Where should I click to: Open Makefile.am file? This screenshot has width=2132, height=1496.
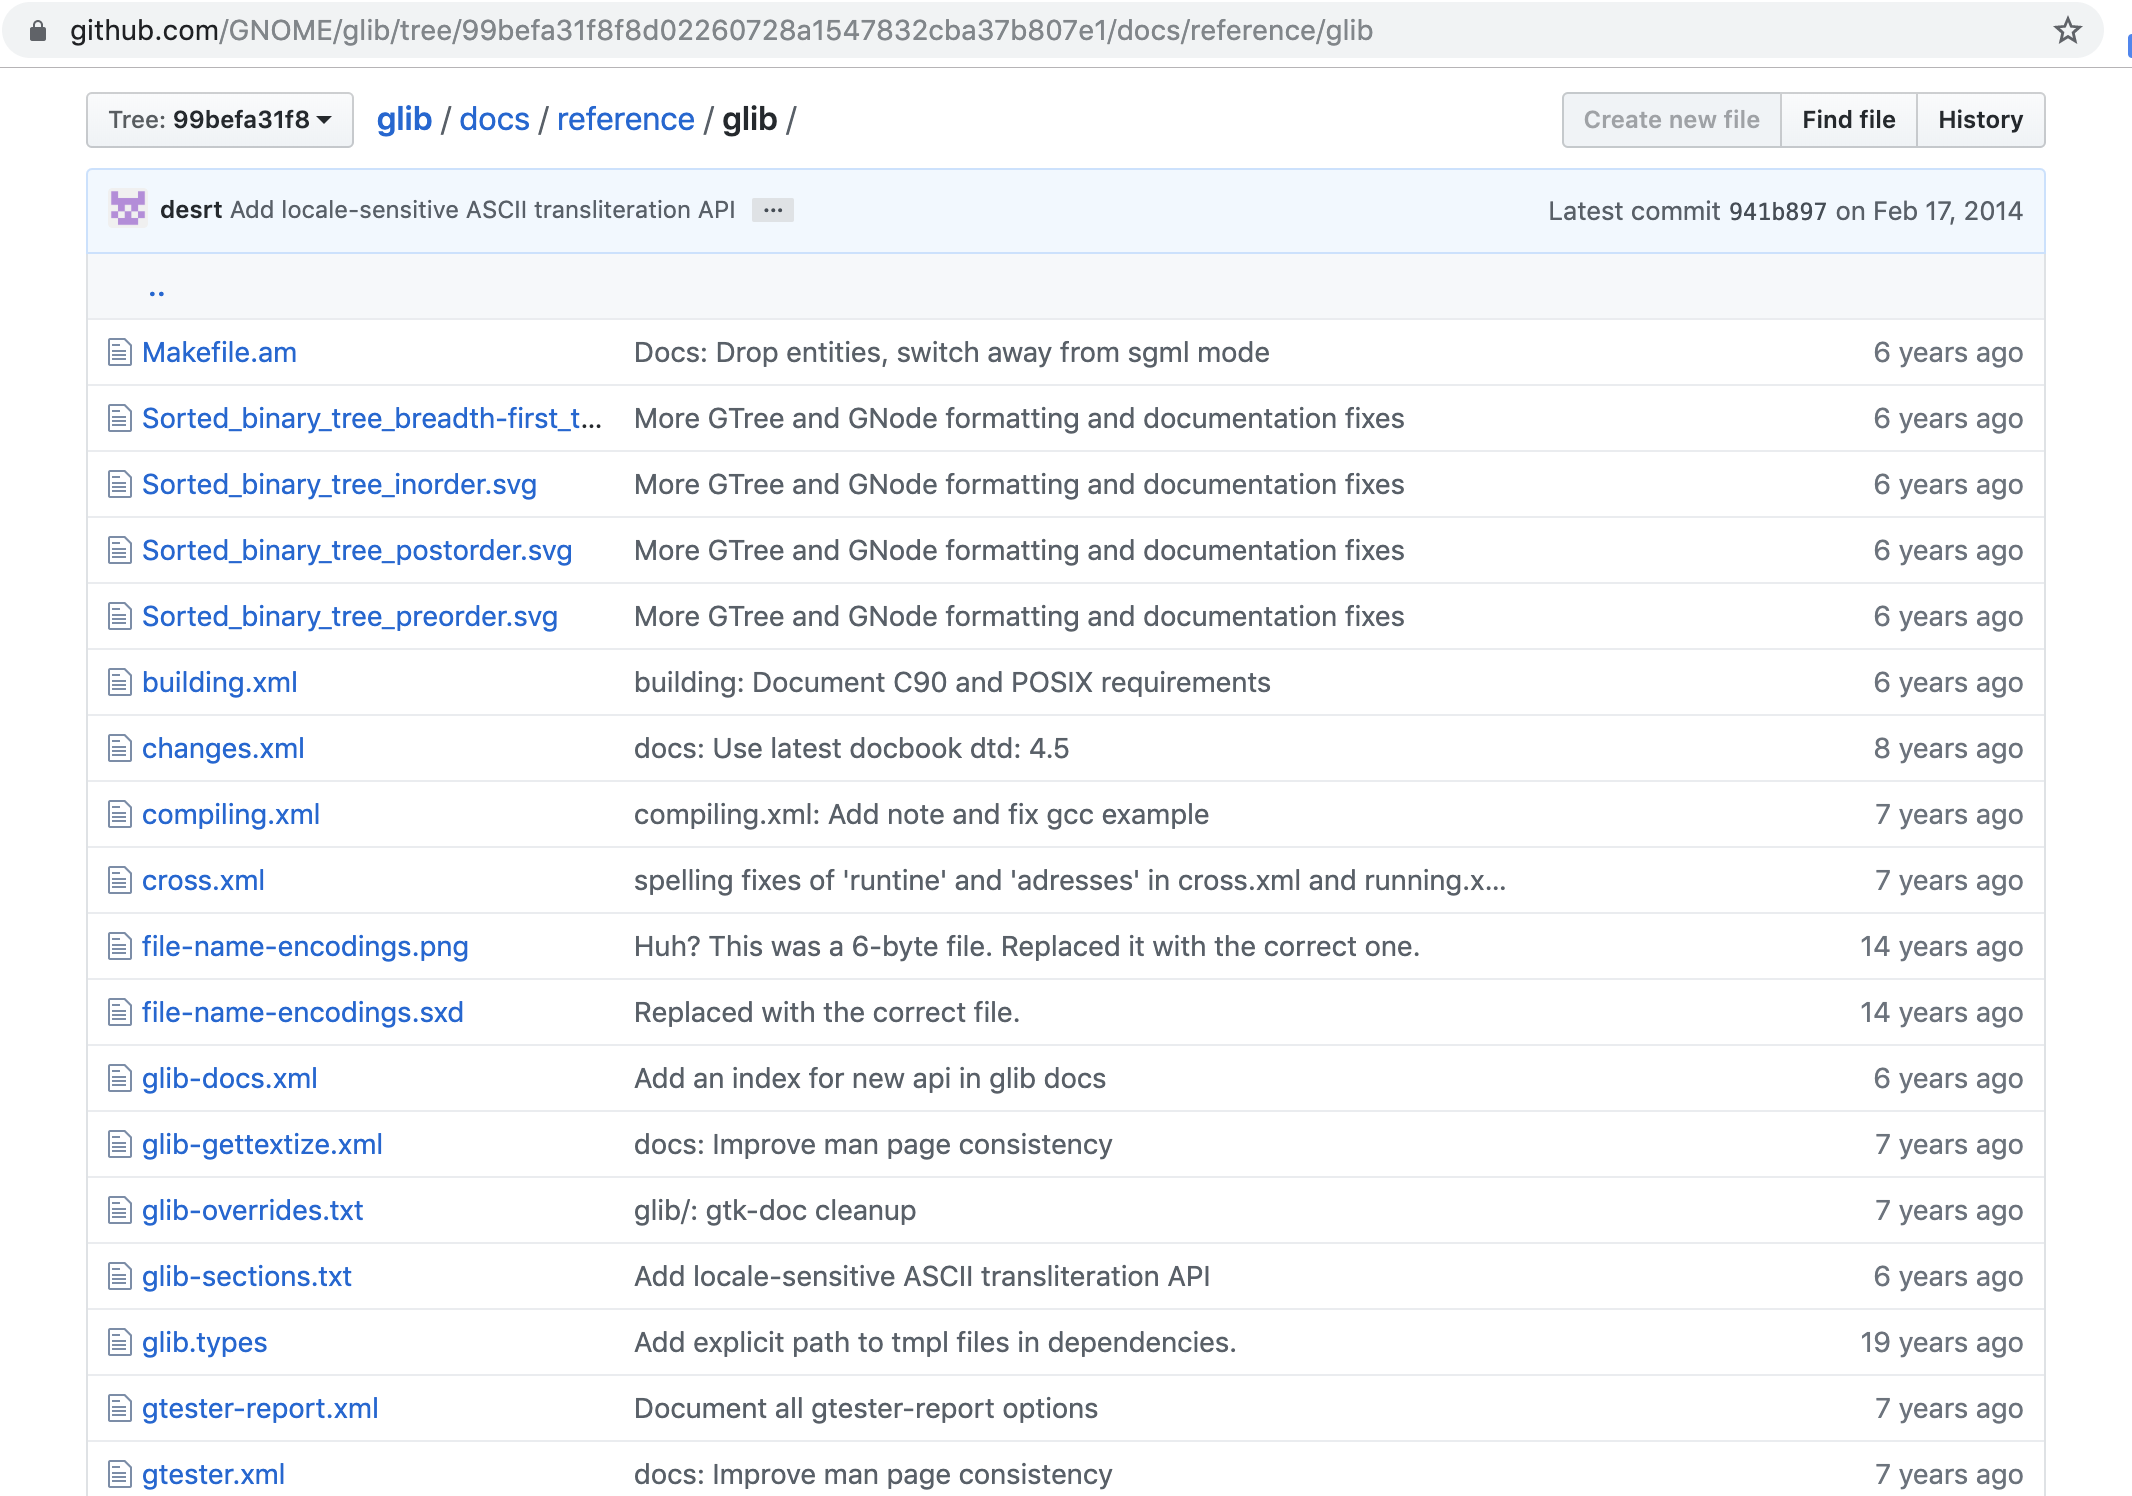pos(219,353)
